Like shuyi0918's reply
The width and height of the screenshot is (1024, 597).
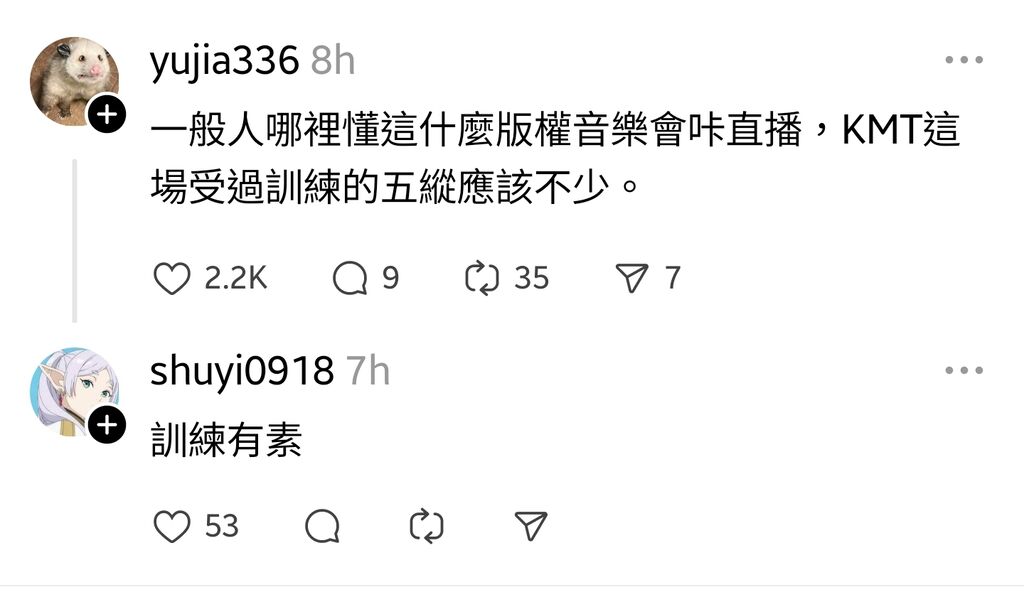(x=172, y=526)
